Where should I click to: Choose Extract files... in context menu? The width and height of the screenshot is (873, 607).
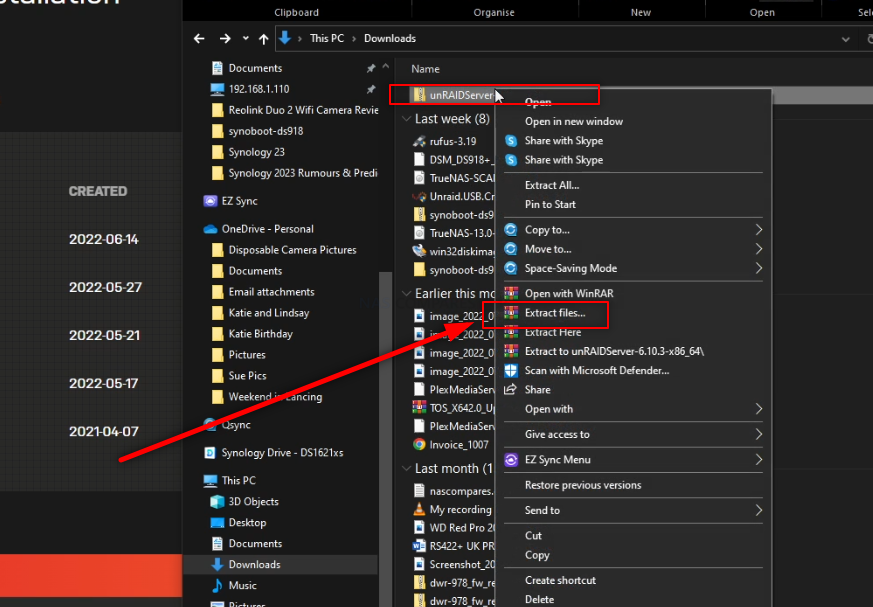(x=555, y=313)
